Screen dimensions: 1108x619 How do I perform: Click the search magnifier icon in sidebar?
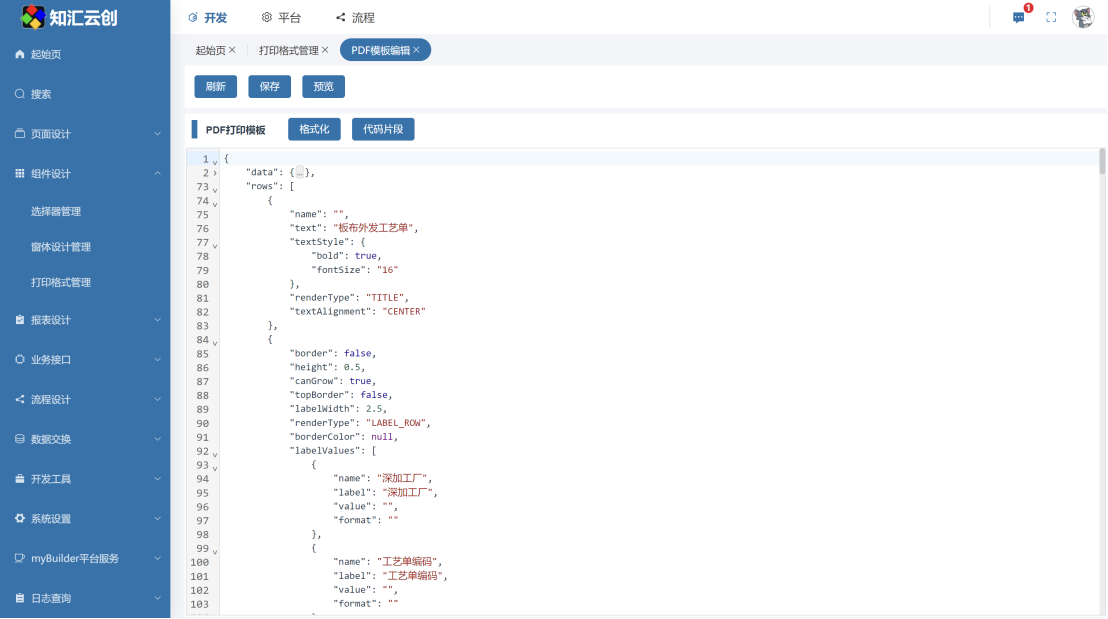click(x=20, y=94)
